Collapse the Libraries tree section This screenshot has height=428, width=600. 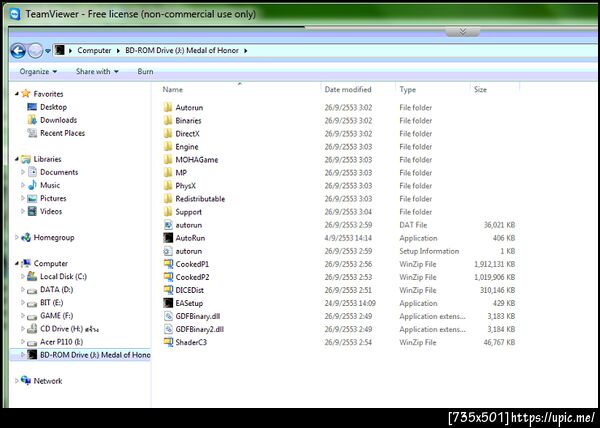tap(16, 159)
